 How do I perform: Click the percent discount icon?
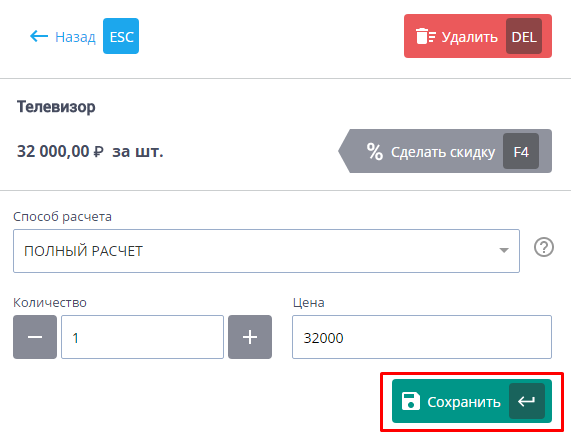point(375,151)
